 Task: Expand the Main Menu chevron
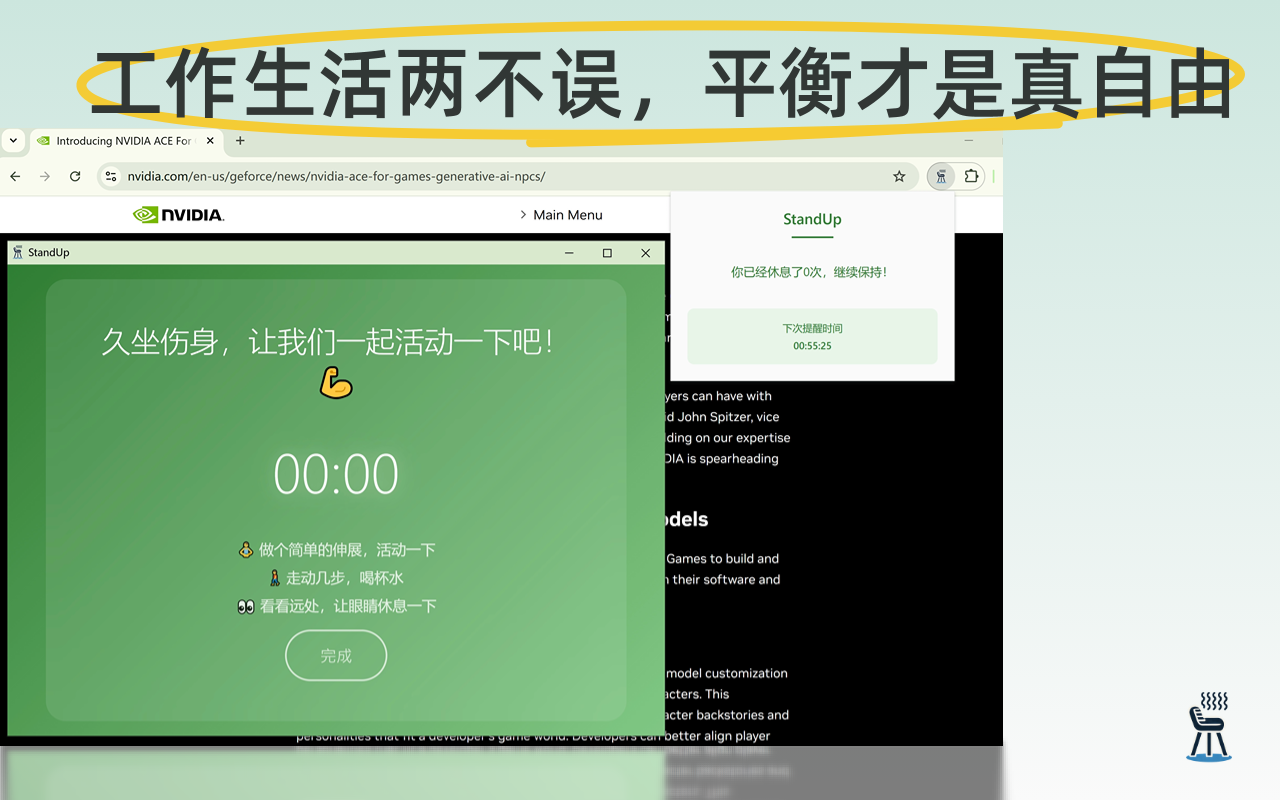coord(522,214)
